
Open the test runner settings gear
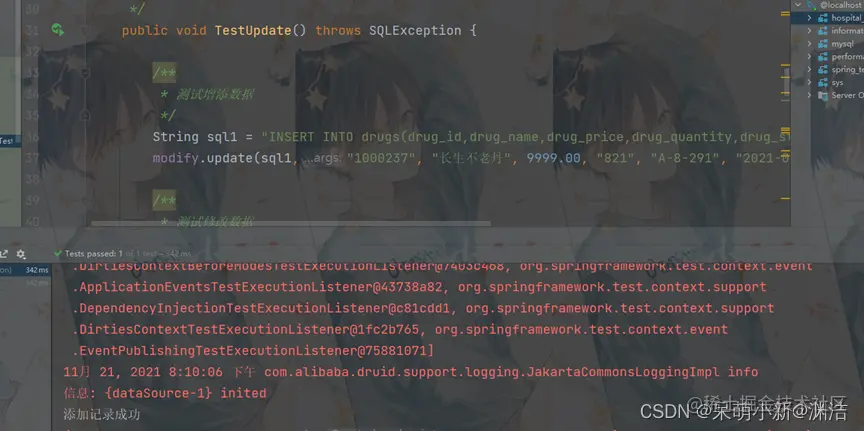tap(21, 254)
